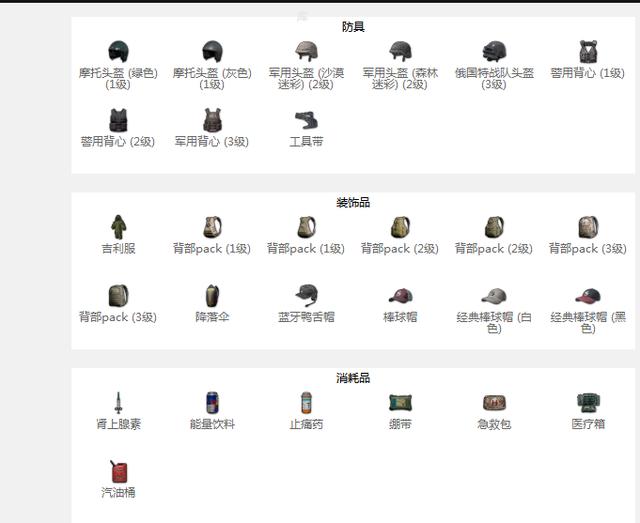640x523 pixels.
Task: Click the 能量饮料 drink can icon
Action: pyautogui.click(x=212, y=403)
